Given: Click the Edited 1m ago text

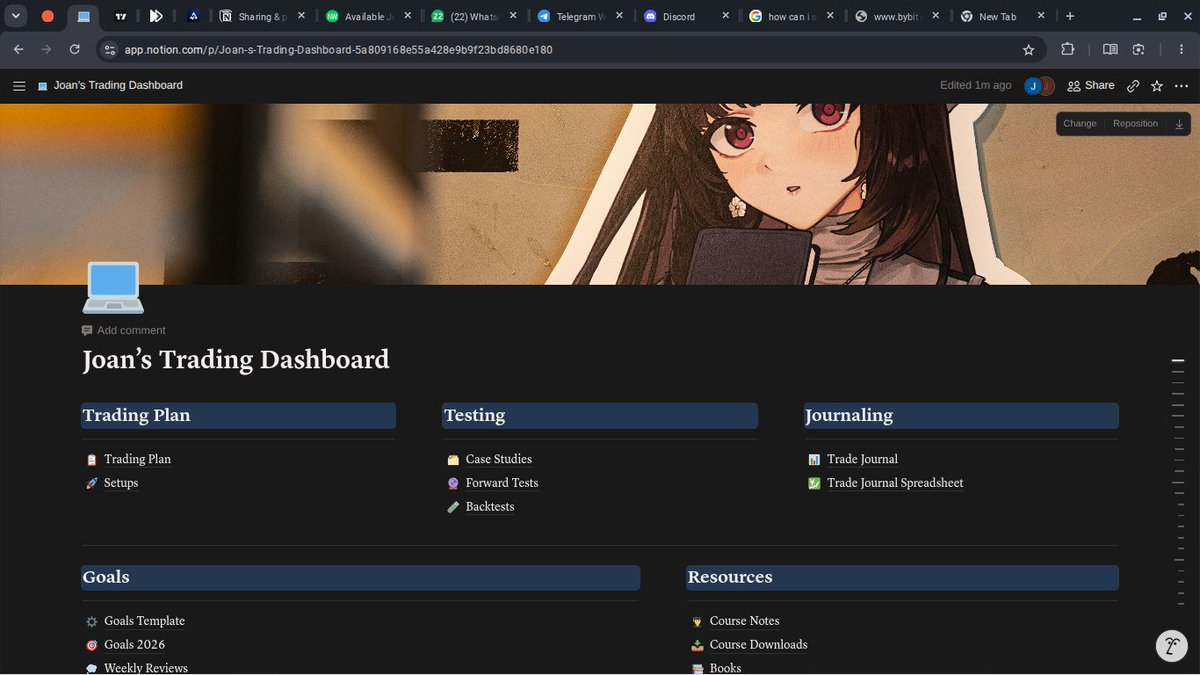Looking at the screenshot, I should [975, 86].
